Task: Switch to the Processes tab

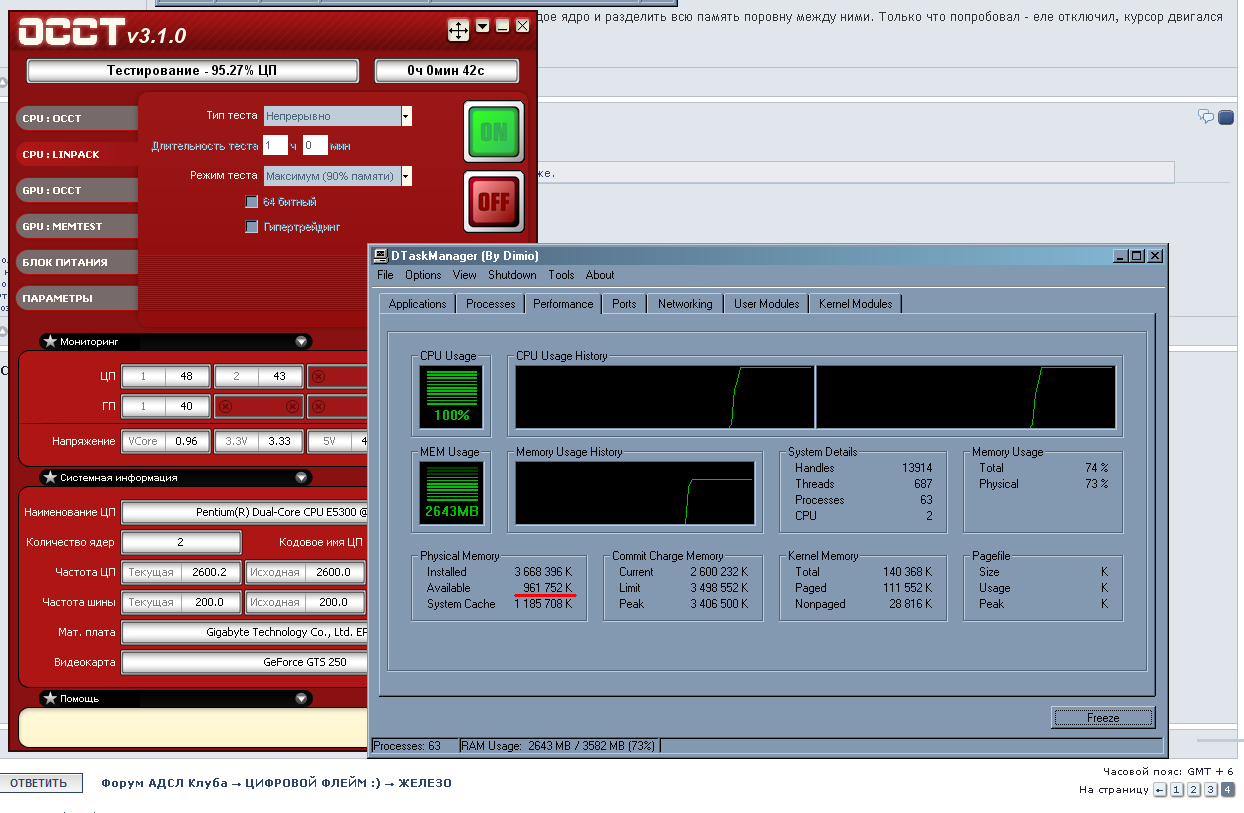Action: (491, 304)
